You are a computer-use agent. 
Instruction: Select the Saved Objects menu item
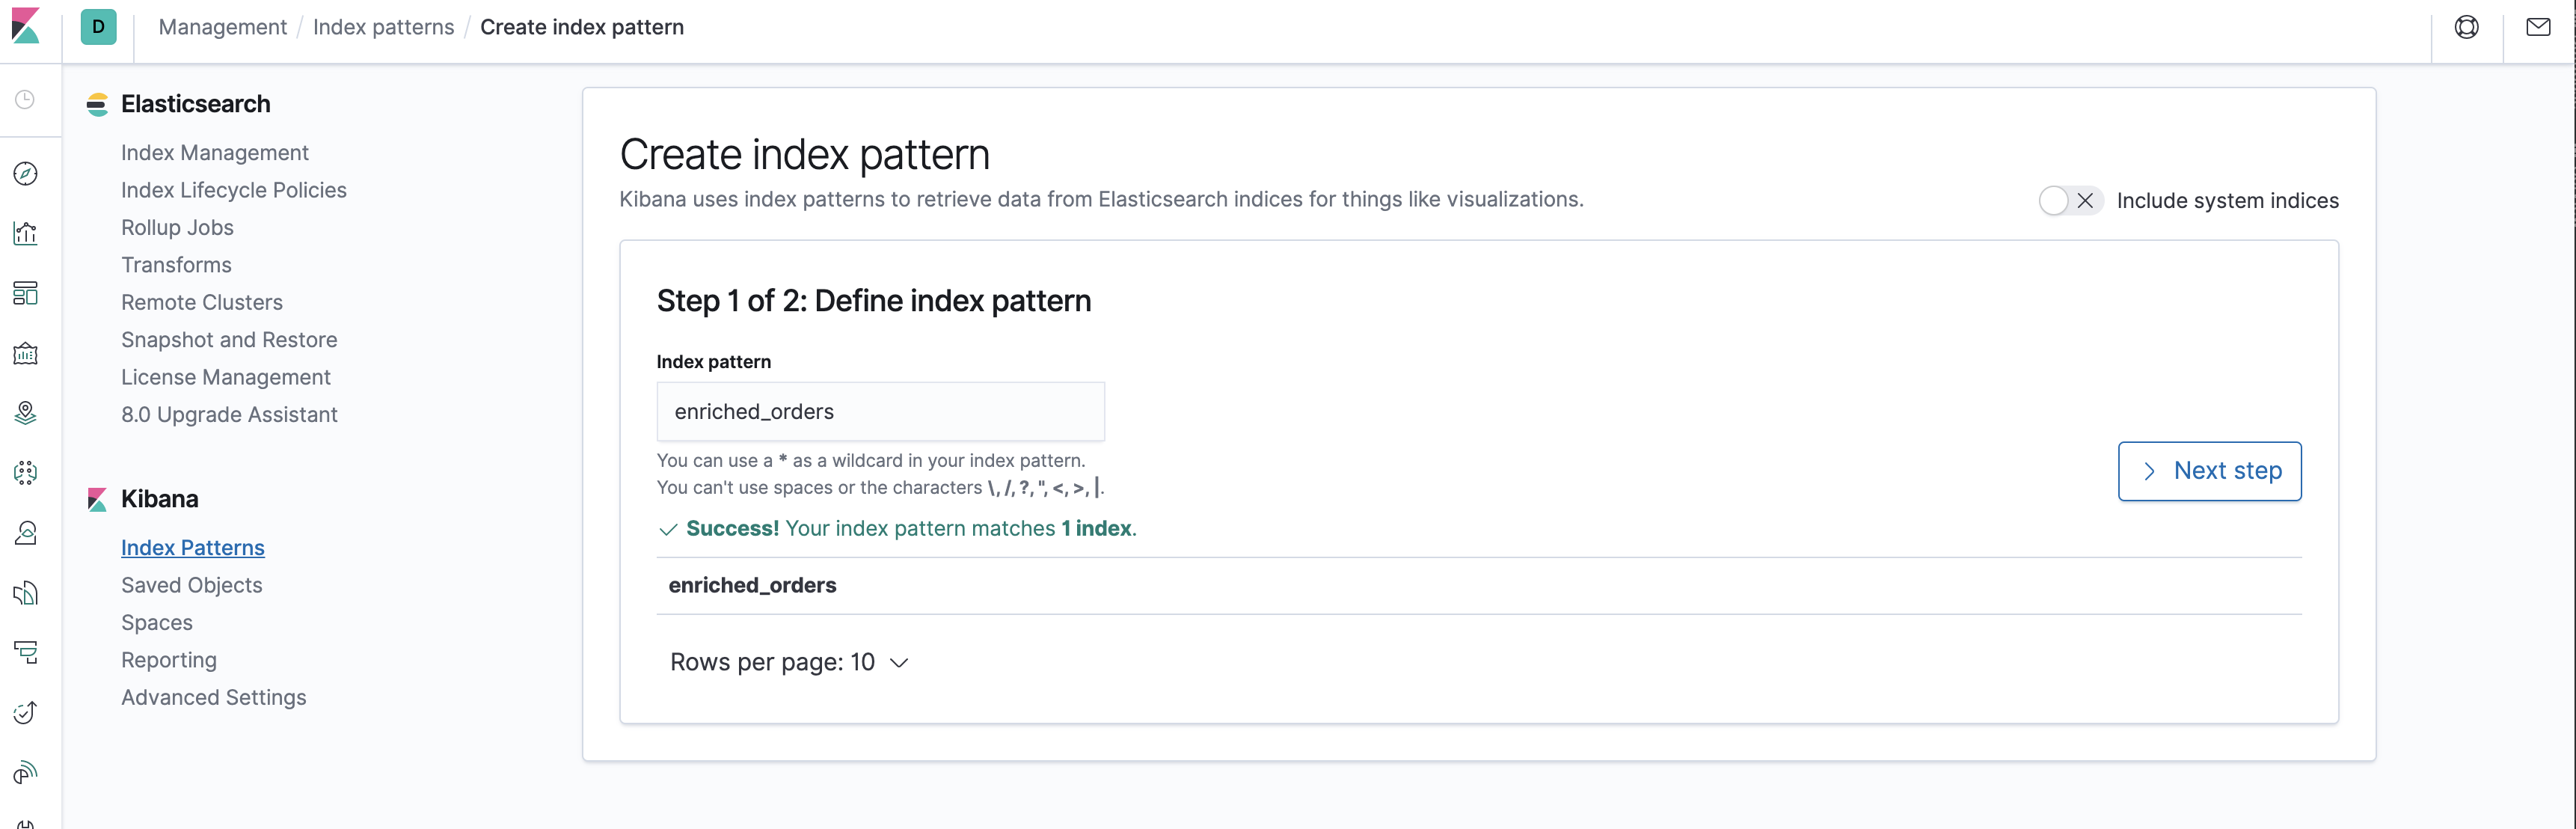192,584
